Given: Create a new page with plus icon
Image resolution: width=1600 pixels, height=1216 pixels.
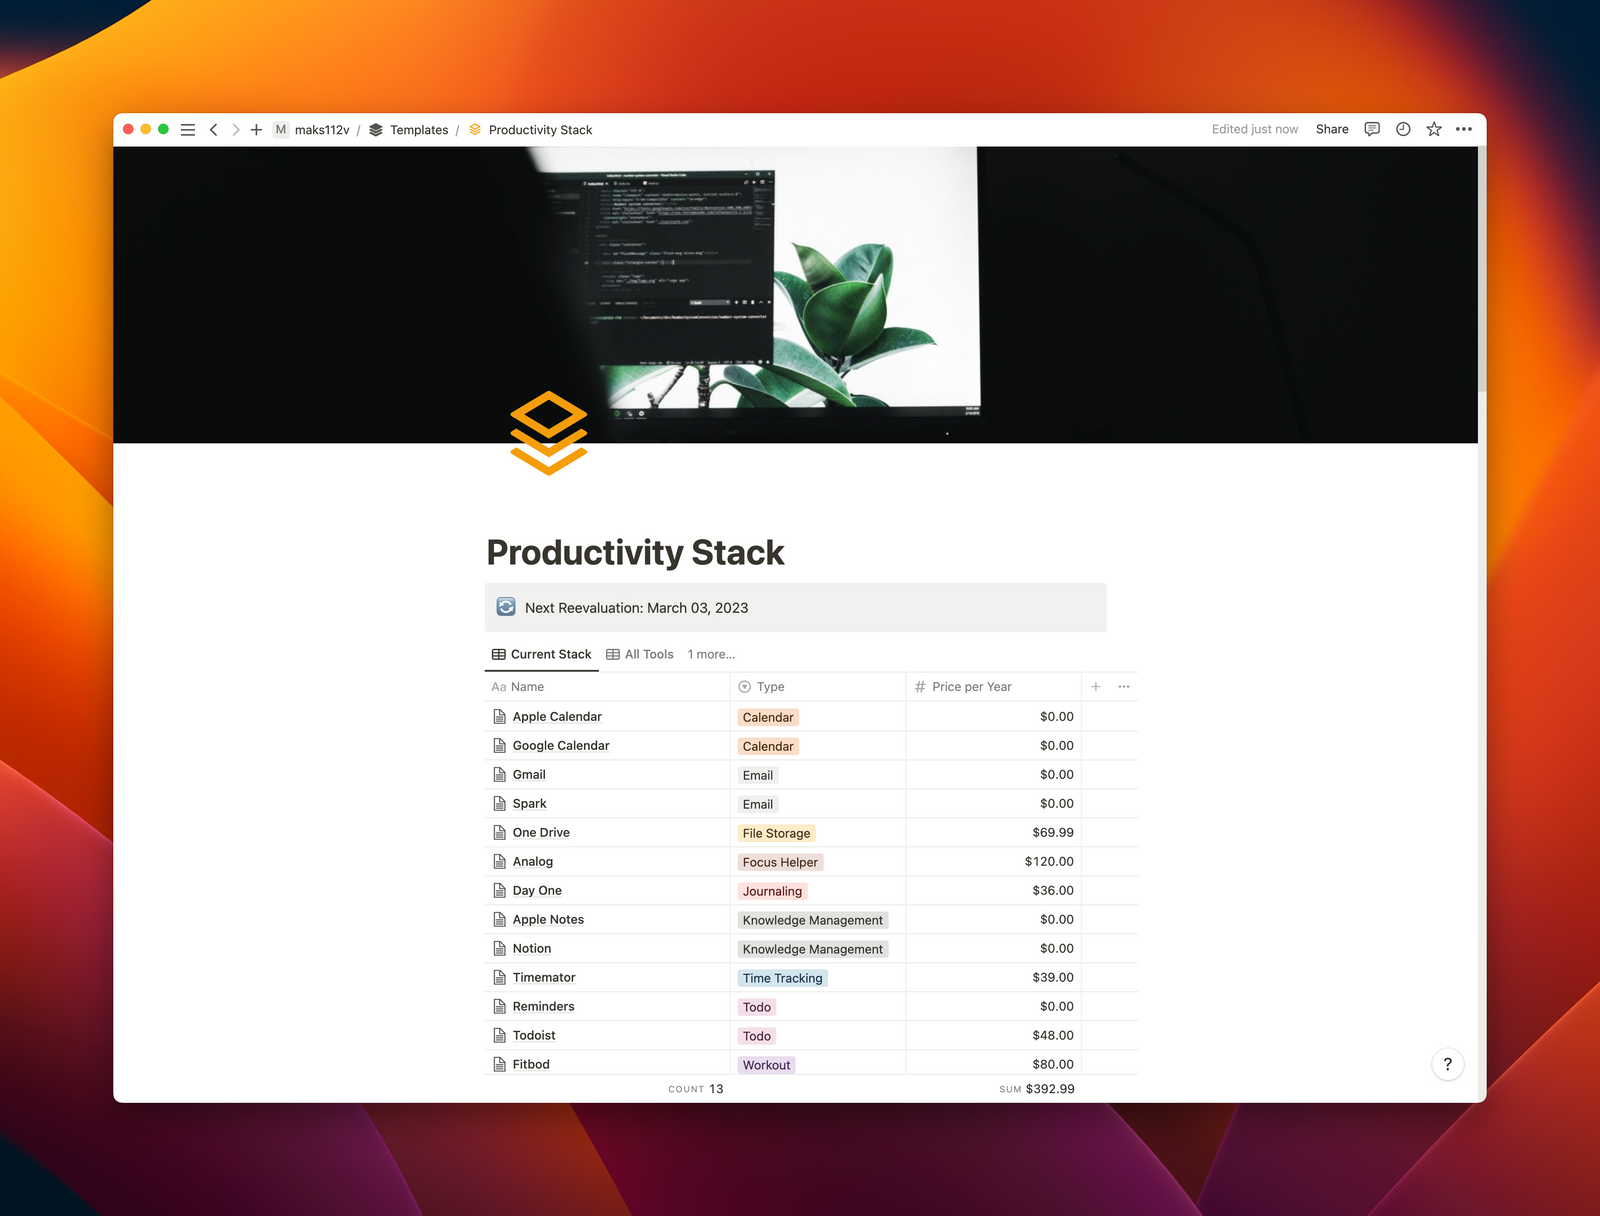Looking at the screenshot, I should tap(256, 130).
